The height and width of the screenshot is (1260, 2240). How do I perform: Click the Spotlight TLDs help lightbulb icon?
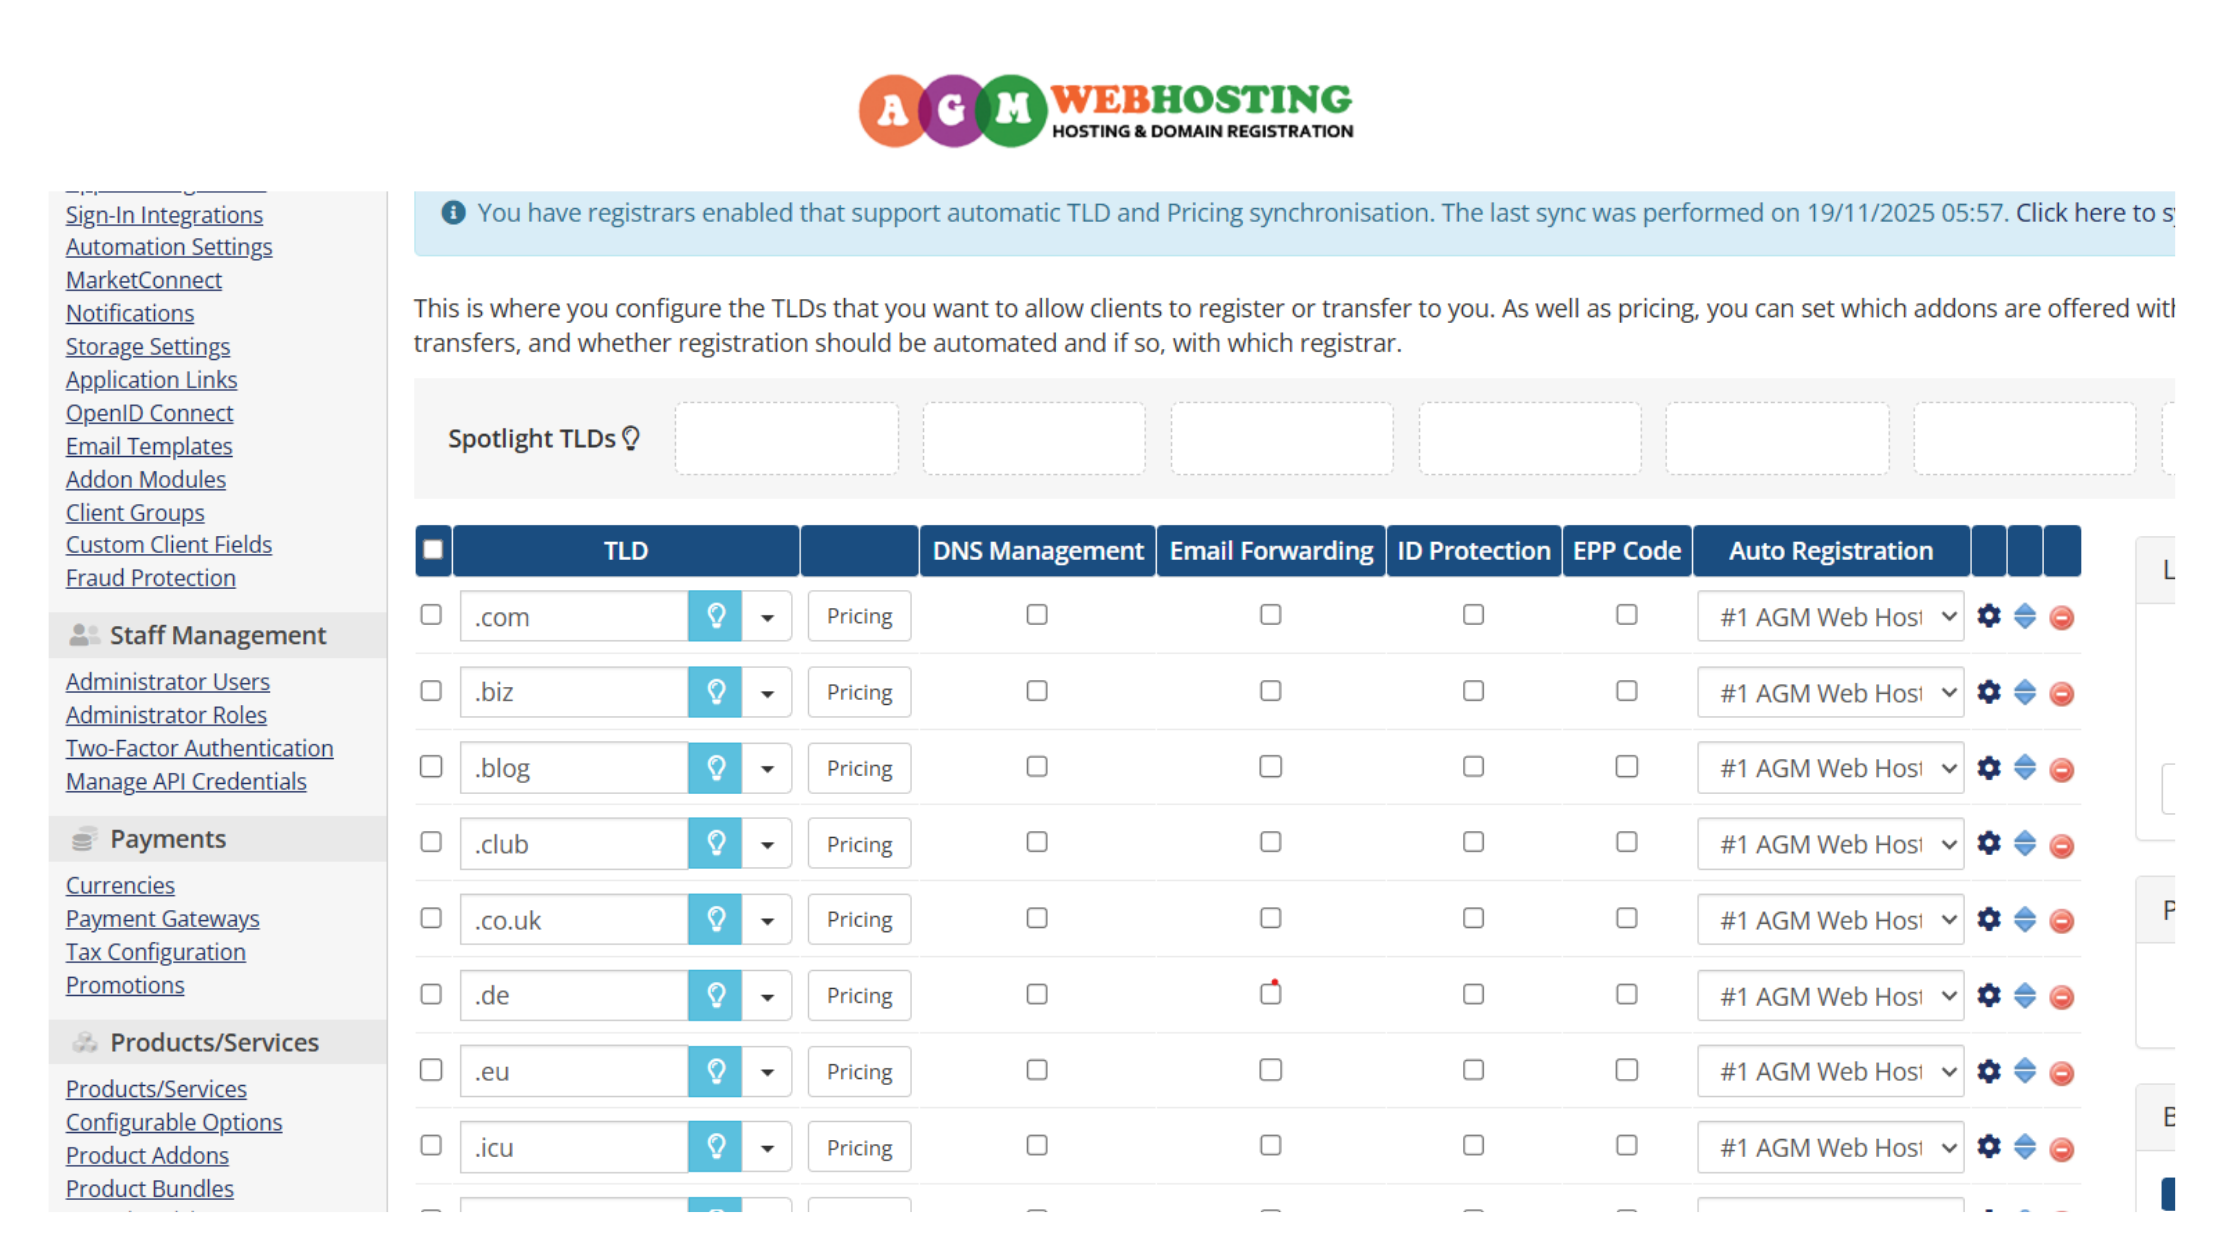631,438
